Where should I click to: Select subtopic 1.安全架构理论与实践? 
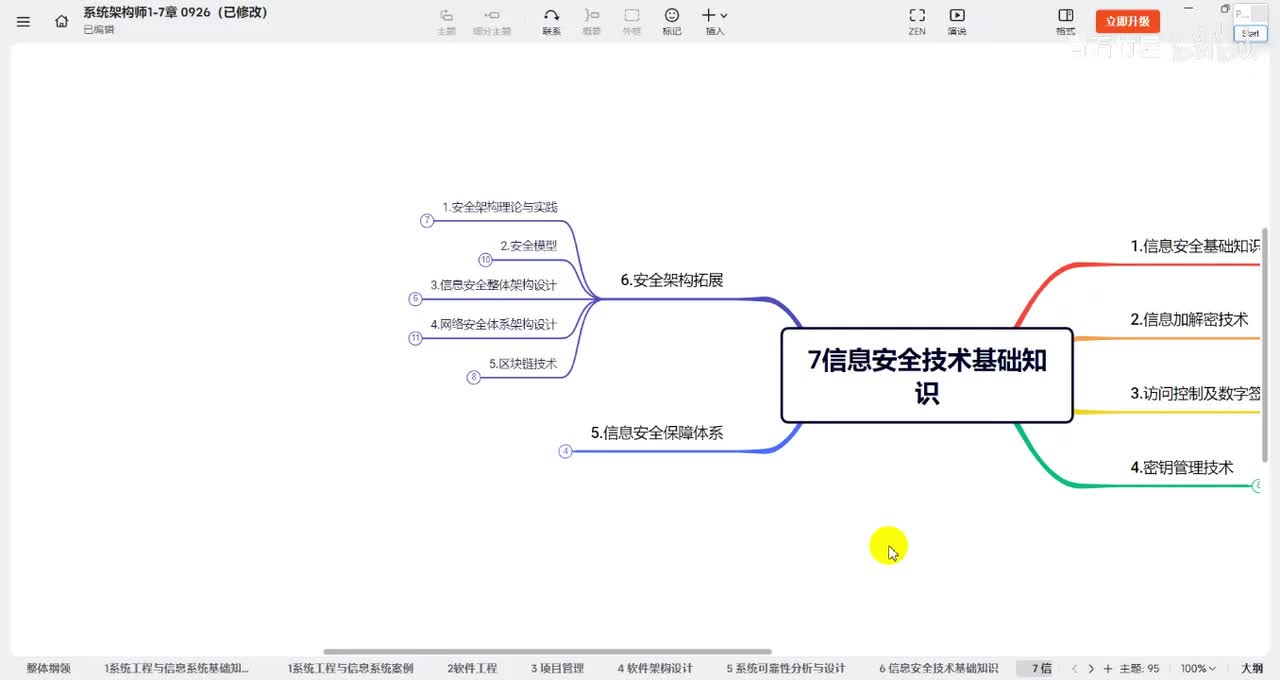(500, 207)
